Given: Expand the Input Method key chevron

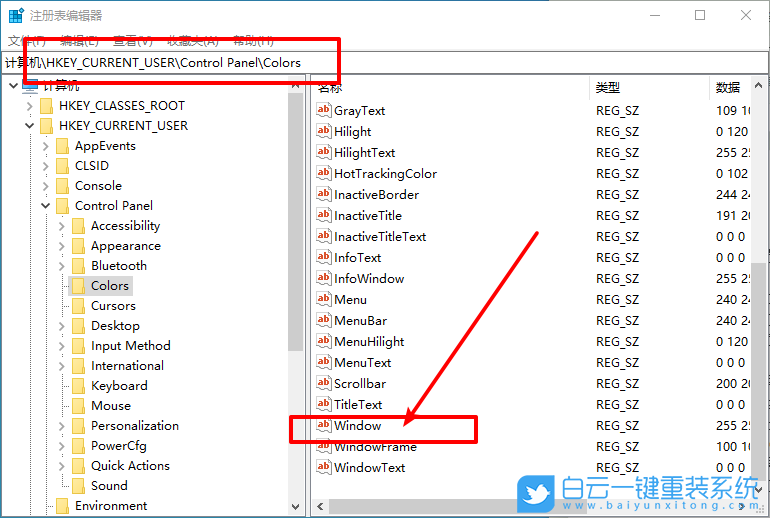Looking at the screenshot, I should point(62,346).
